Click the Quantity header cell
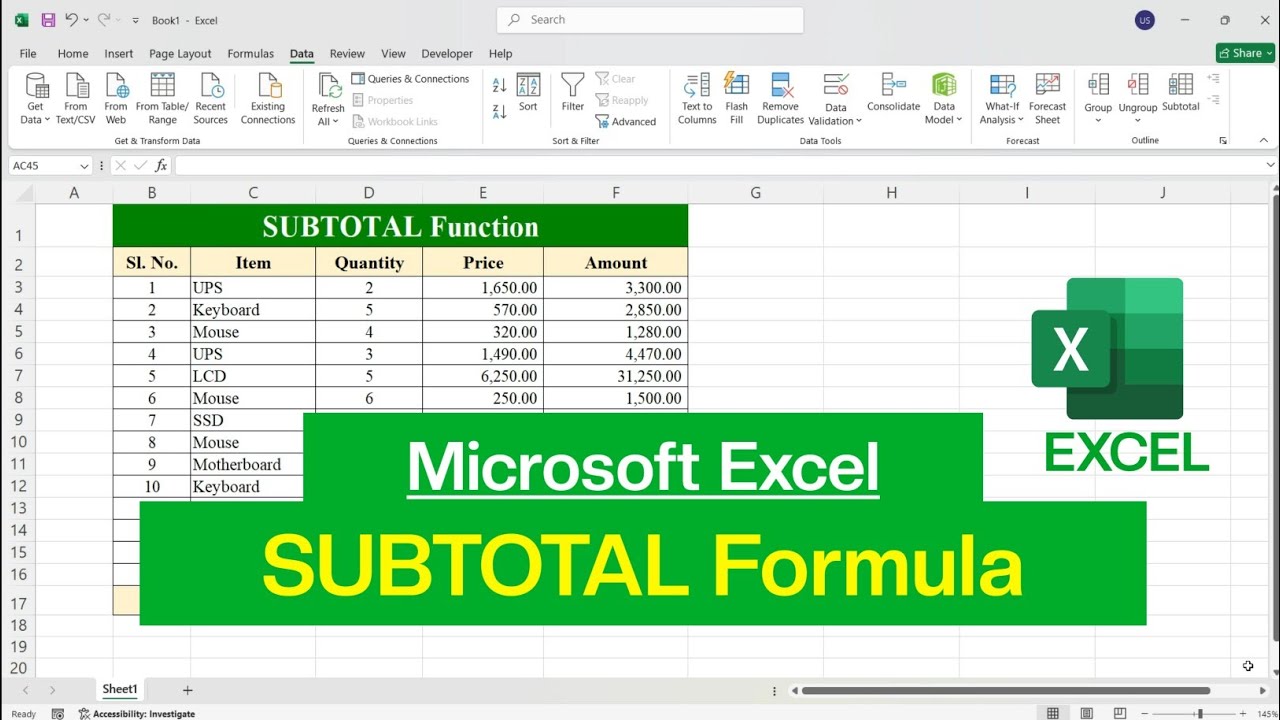 (369, 263)
